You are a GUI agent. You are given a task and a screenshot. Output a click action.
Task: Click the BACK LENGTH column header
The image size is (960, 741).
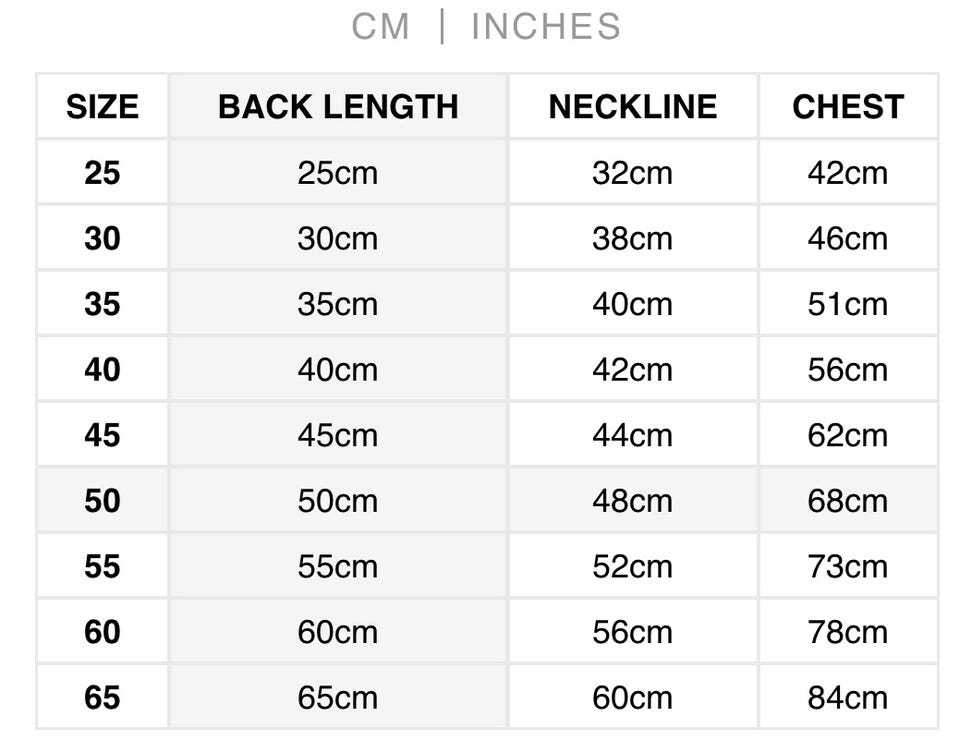(338, 107)
